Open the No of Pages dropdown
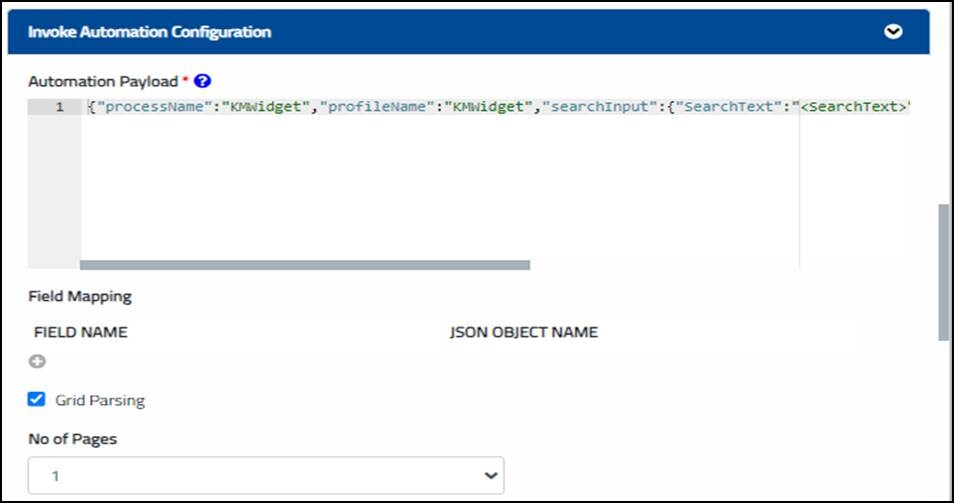954x503 pixels. [x=266, y=475]
